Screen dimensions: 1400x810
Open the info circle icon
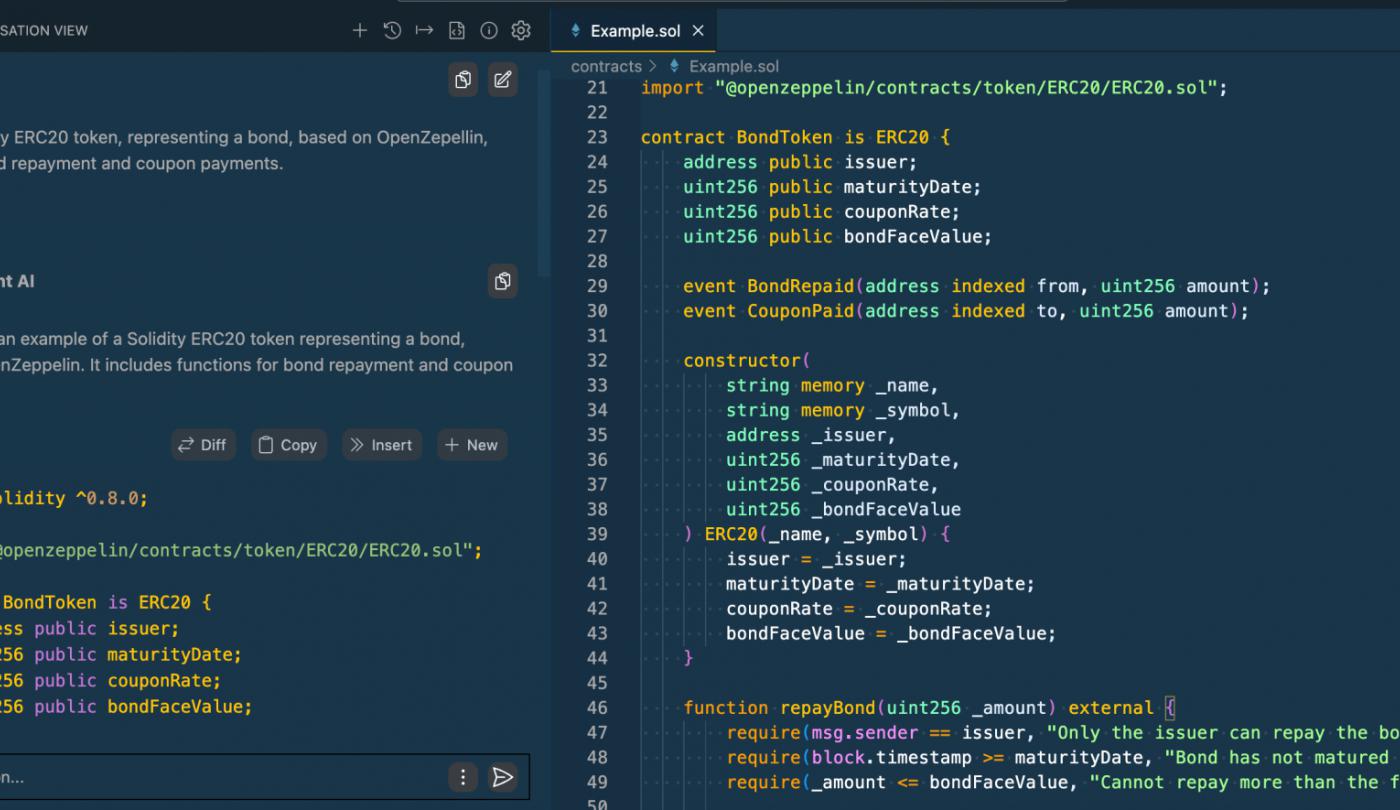489,31
